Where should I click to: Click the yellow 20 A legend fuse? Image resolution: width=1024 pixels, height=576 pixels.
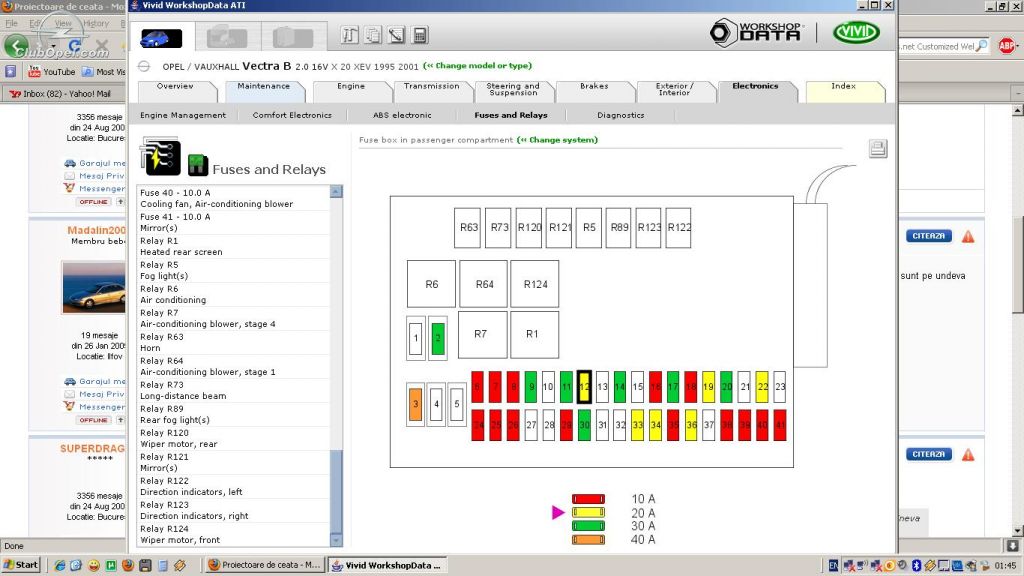click(588, 513)
